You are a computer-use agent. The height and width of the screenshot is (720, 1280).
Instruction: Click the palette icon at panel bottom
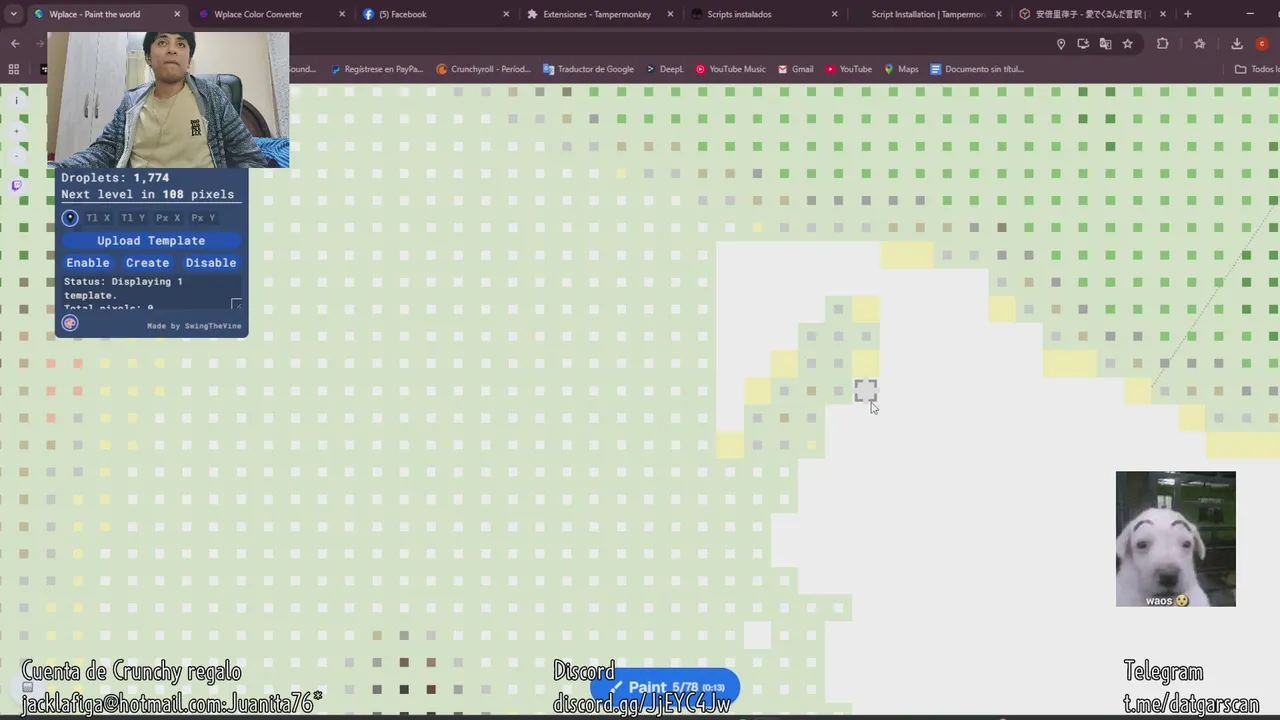point(70,323)
